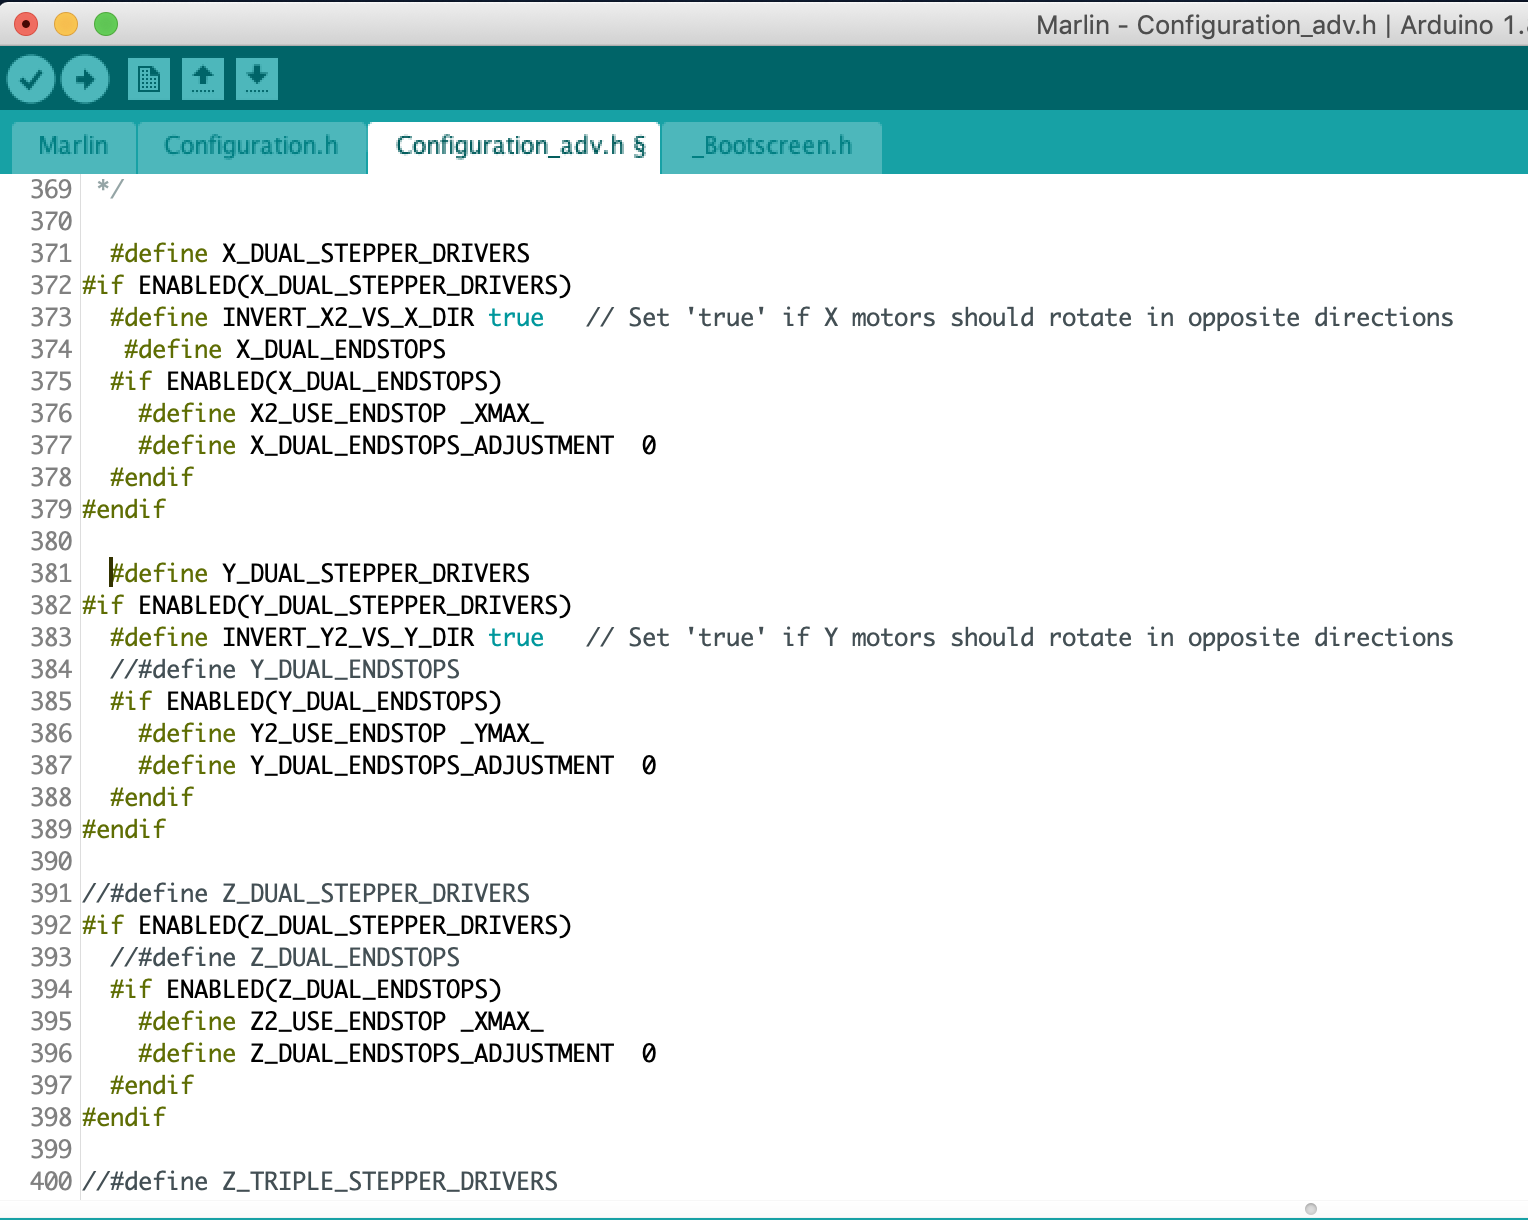Place cursor on Z_TRIPLE_STEPPER_DRIVERS line

pos(390,1182)
